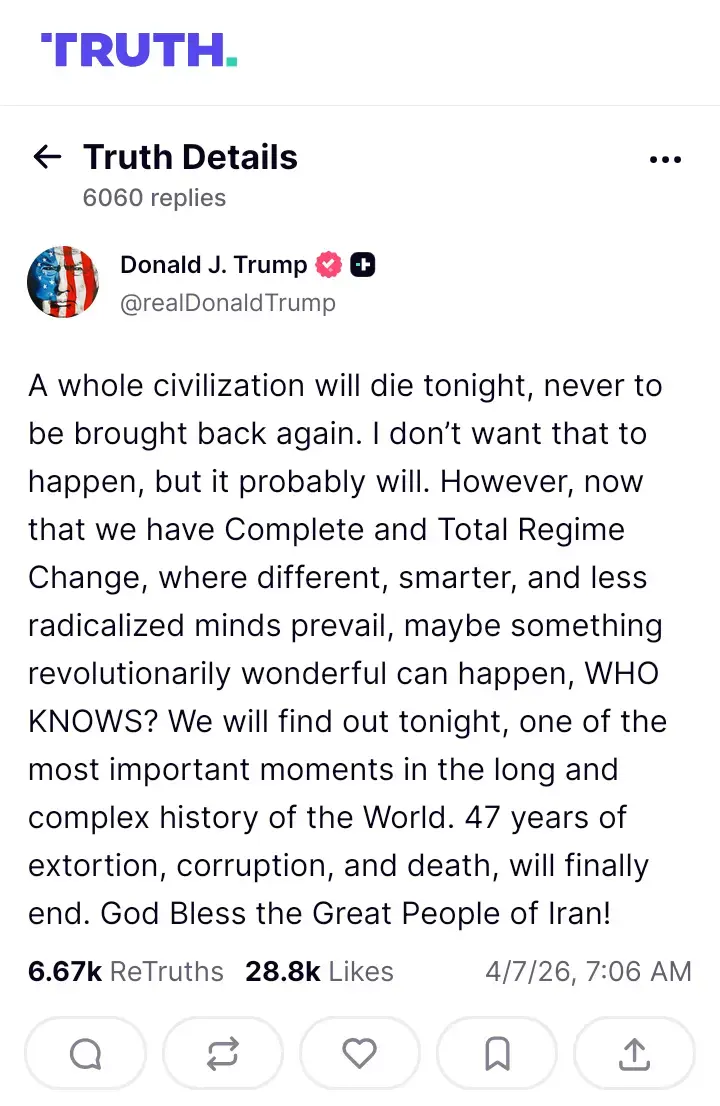Open the three-dot more options menu
Image resolution: width=720 pixels, height=1106 pixels.
665,159
